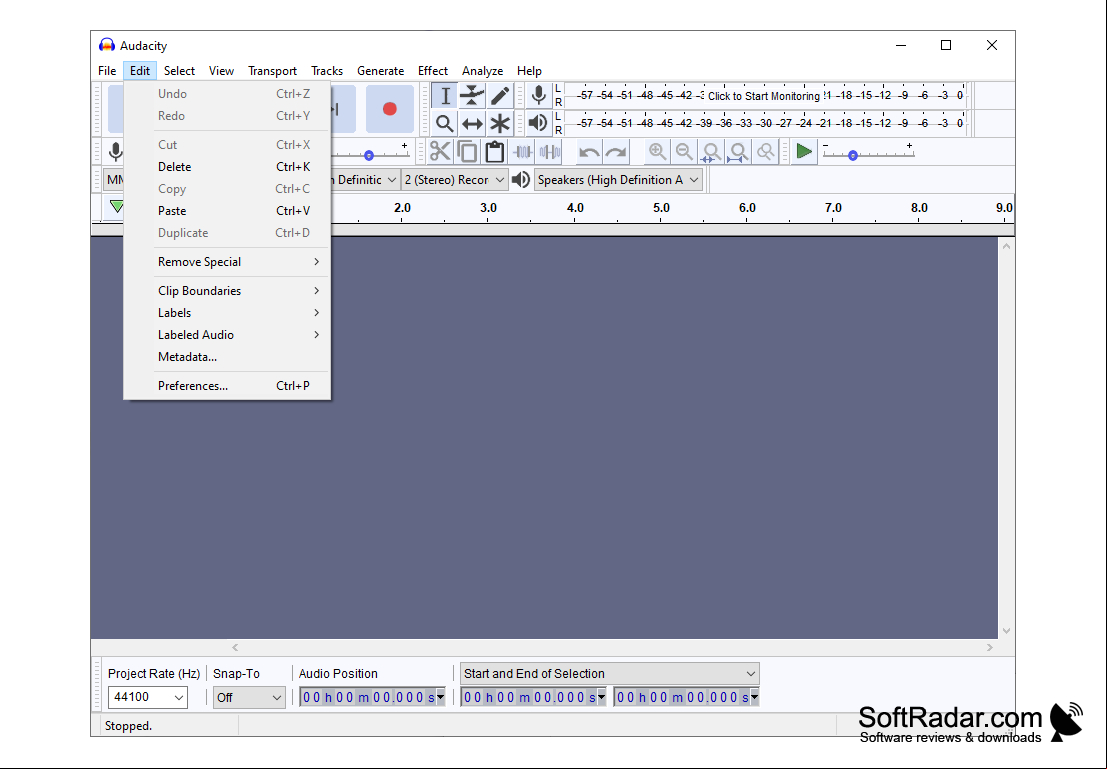Open the Speakers playback device dropdown
Image resolution: width=1107 pixels, height=769 pixels.
point(618,180)
